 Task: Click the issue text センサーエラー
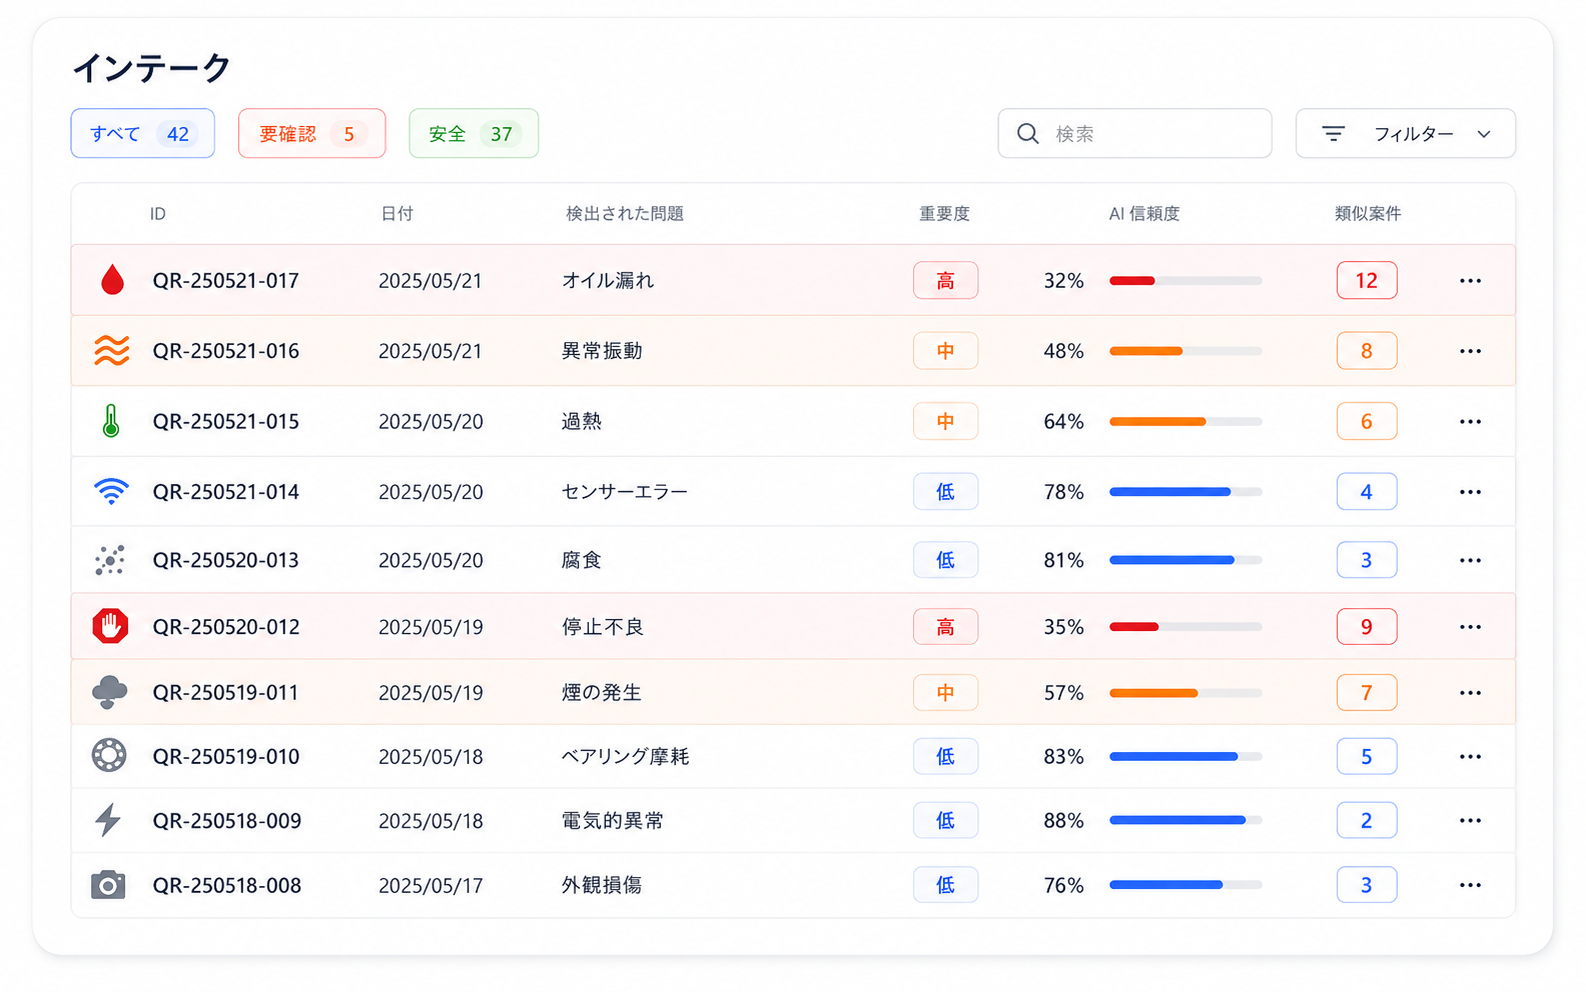625,492
